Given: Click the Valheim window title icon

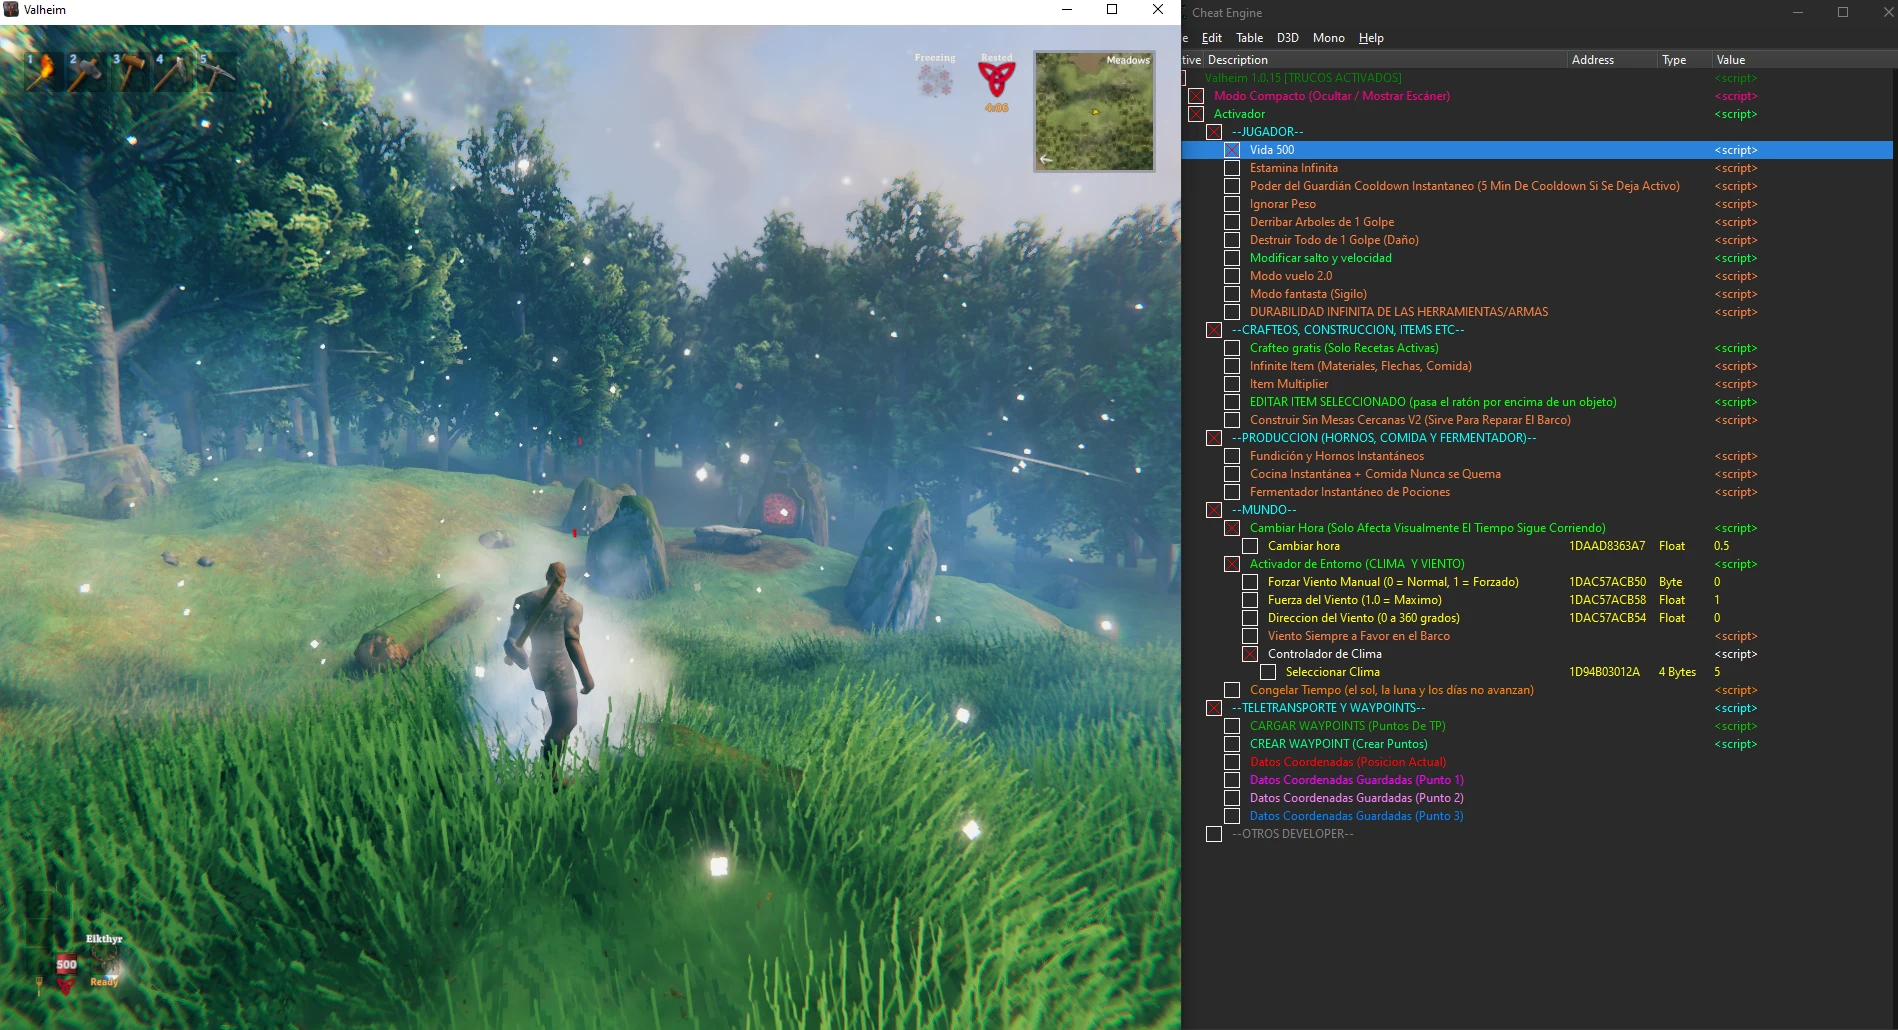Looking at the screenshot, I should tap(11, 10).
